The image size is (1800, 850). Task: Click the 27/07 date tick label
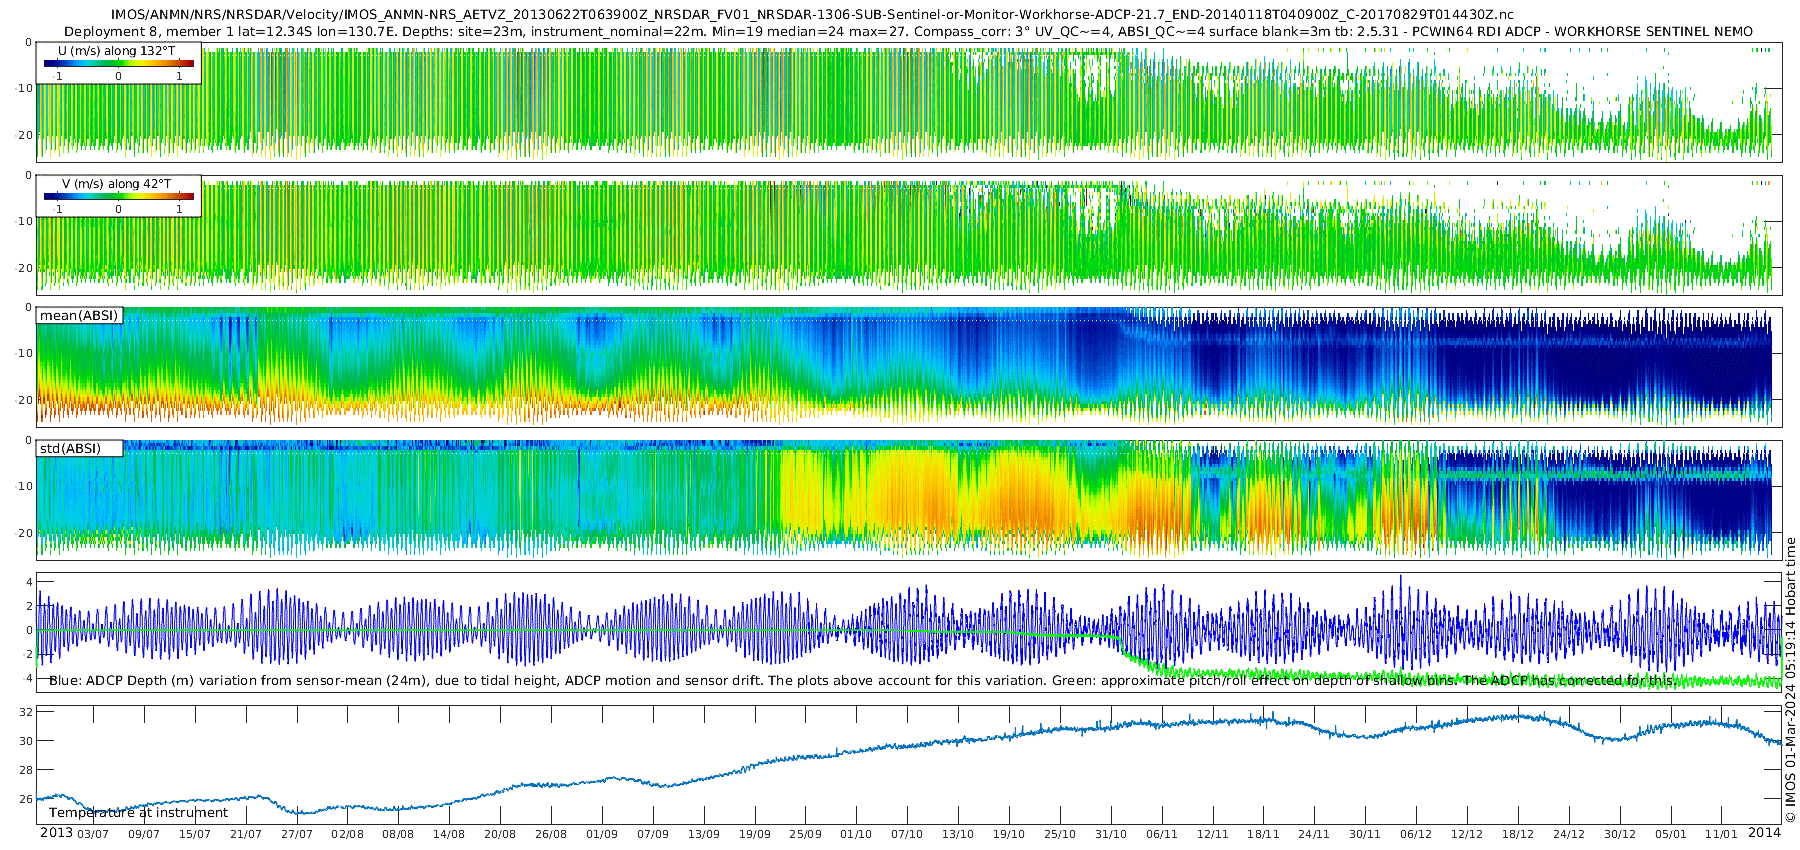[297, 834]
